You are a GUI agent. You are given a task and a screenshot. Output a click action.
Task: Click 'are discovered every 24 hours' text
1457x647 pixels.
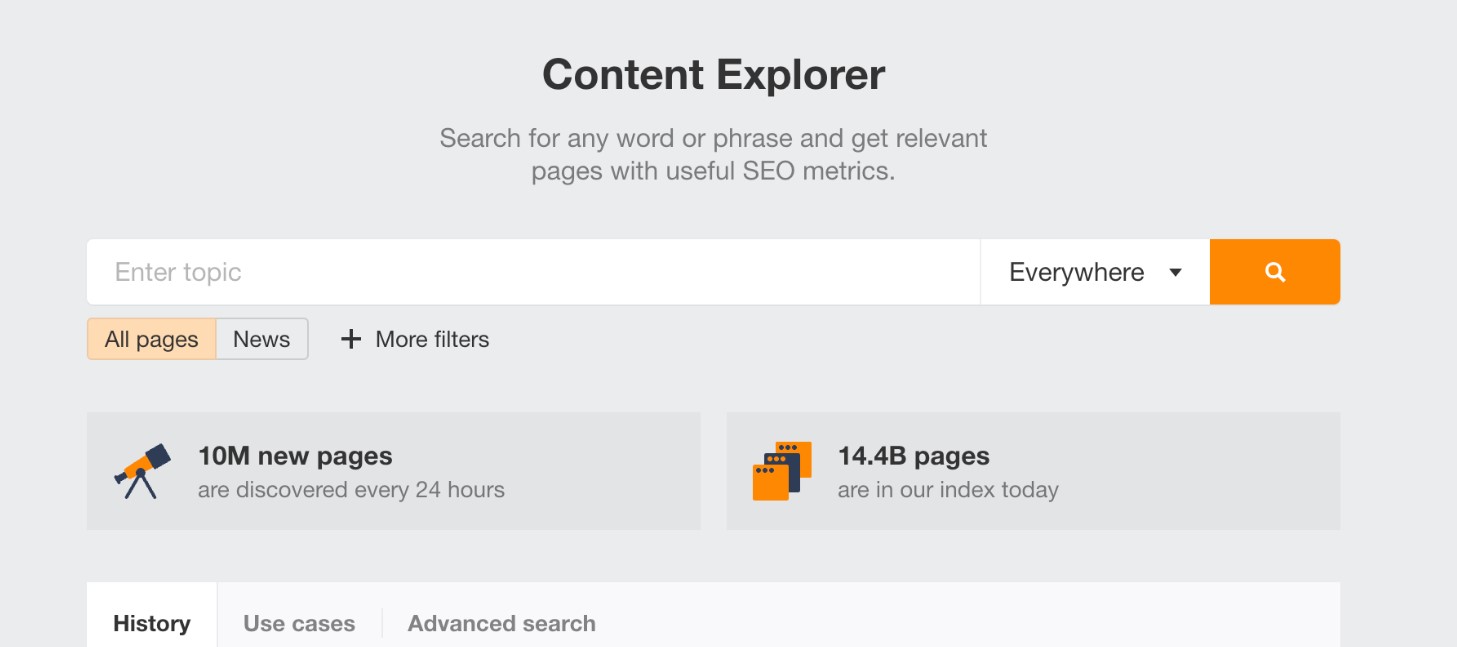tap(351, 490)
